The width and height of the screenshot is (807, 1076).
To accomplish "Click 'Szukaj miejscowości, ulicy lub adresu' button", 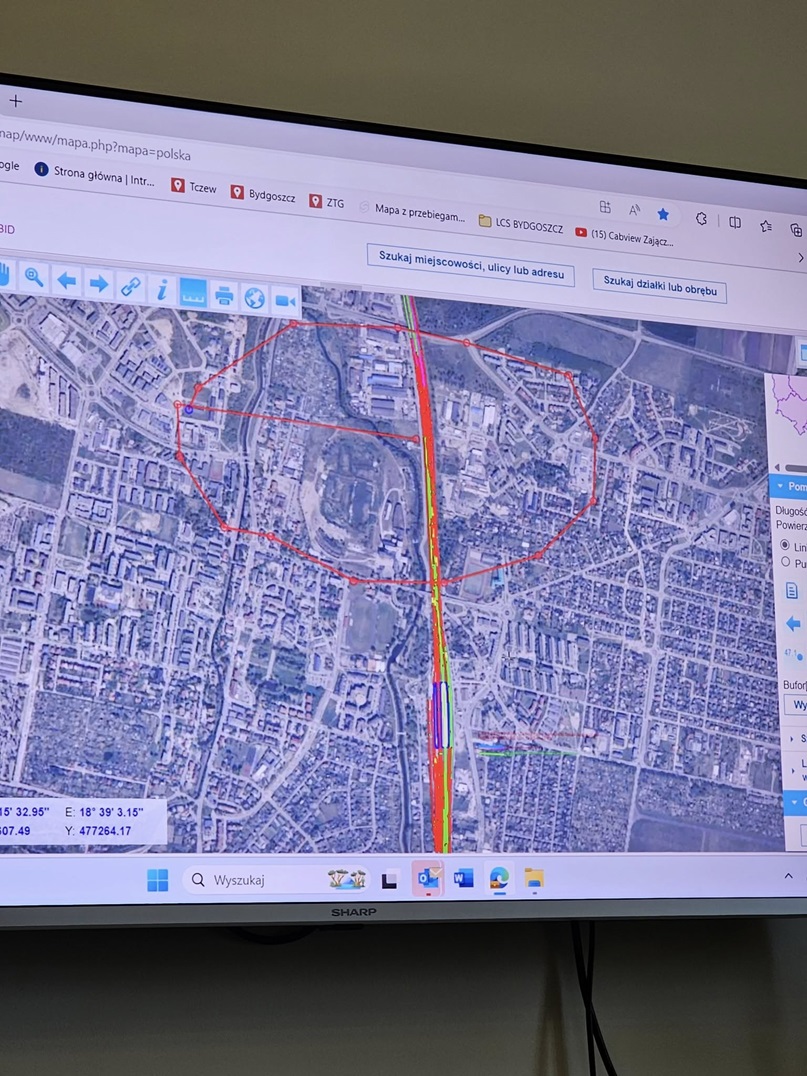I will (471, 265).
